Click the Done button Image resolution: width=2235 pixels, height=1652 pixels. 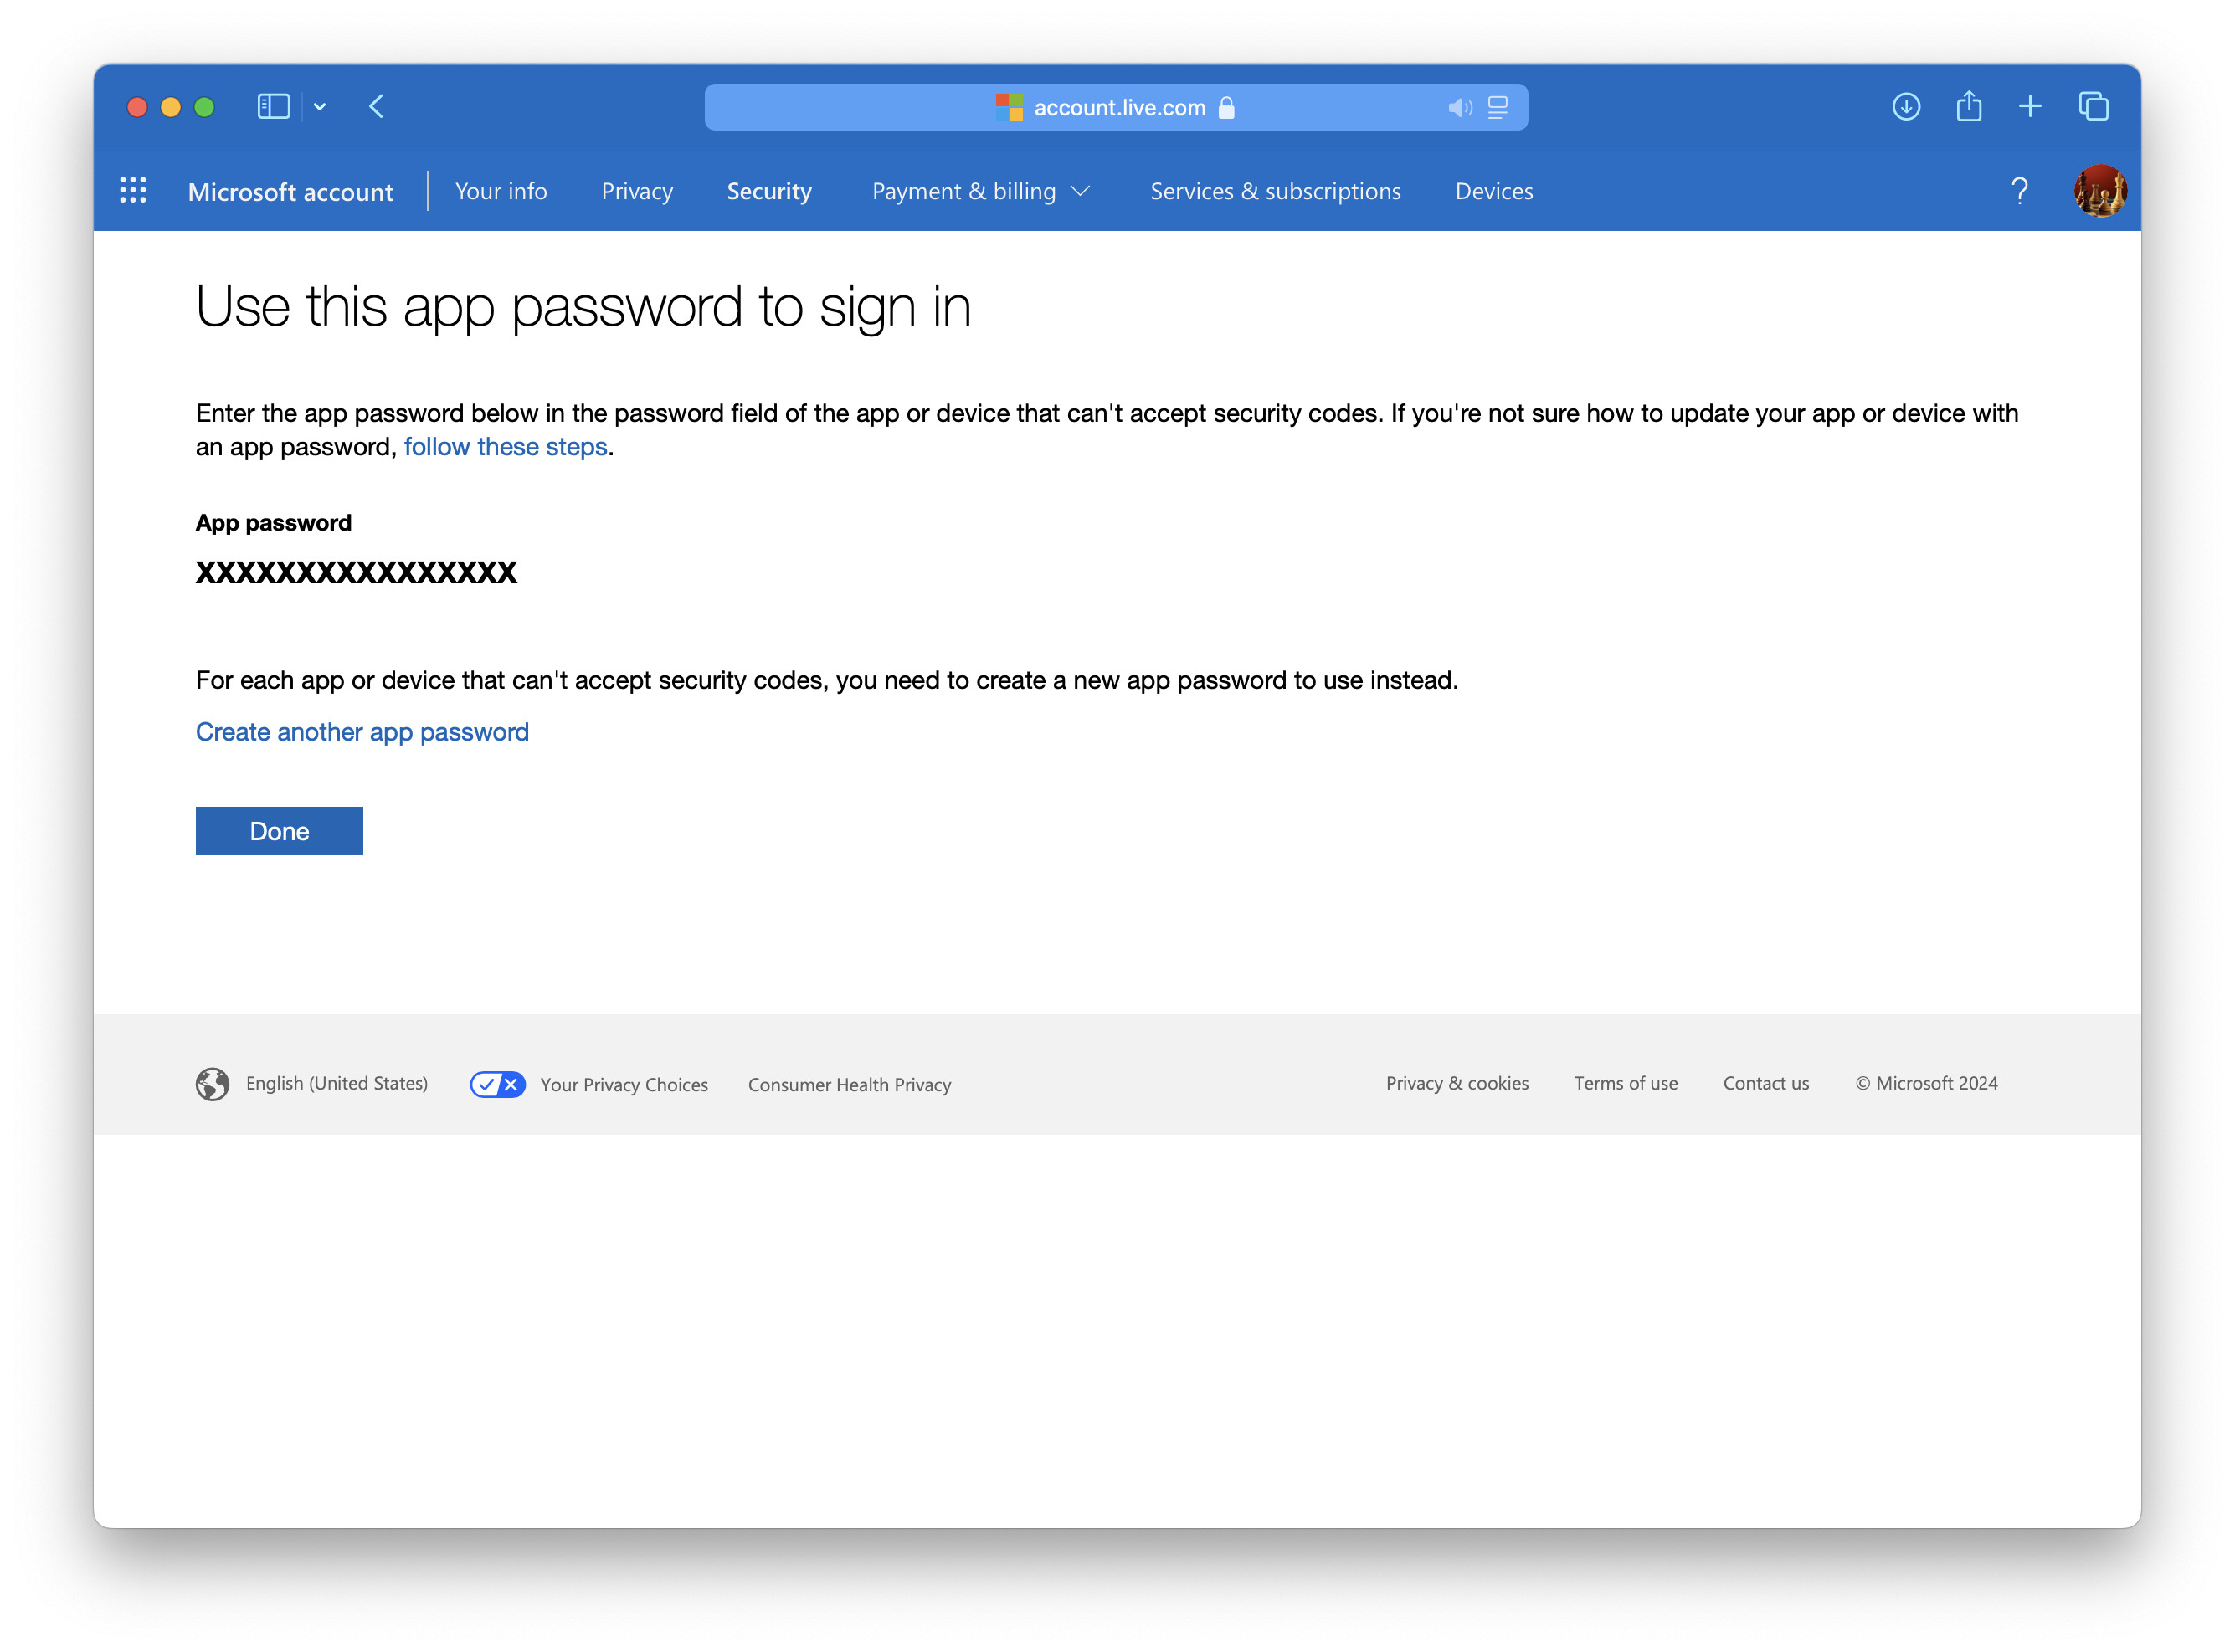click(x=279, y=830)
